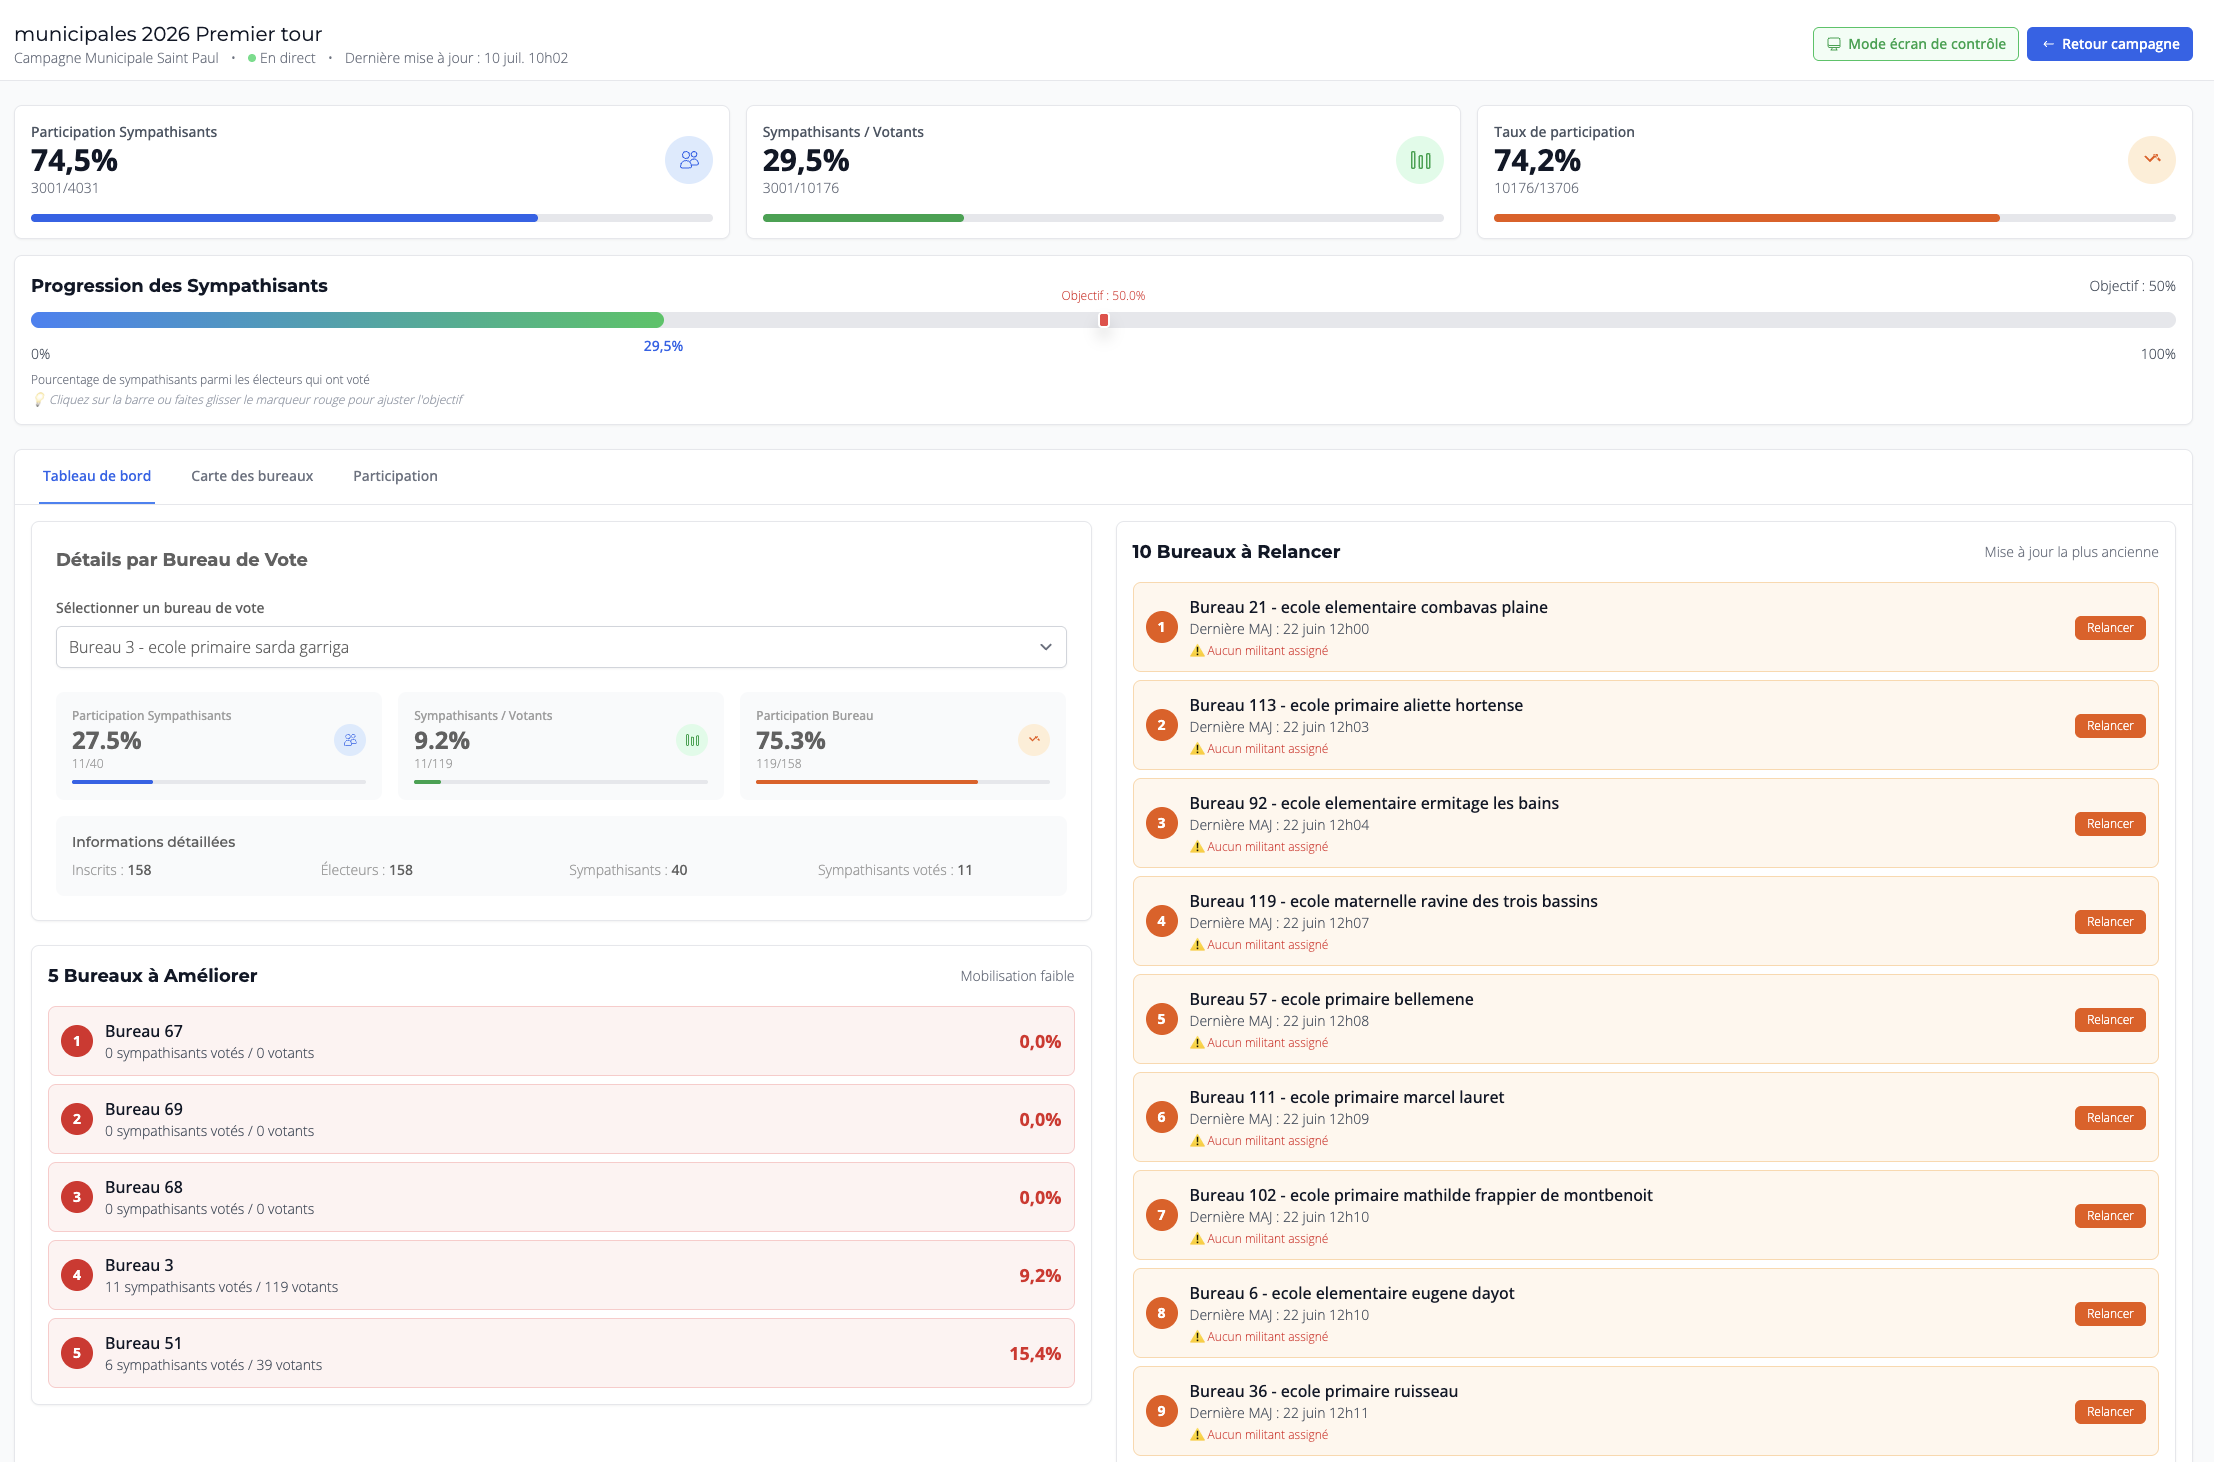
Task: Click the warning icon under Bureau 21
Action: [1197, 651]
